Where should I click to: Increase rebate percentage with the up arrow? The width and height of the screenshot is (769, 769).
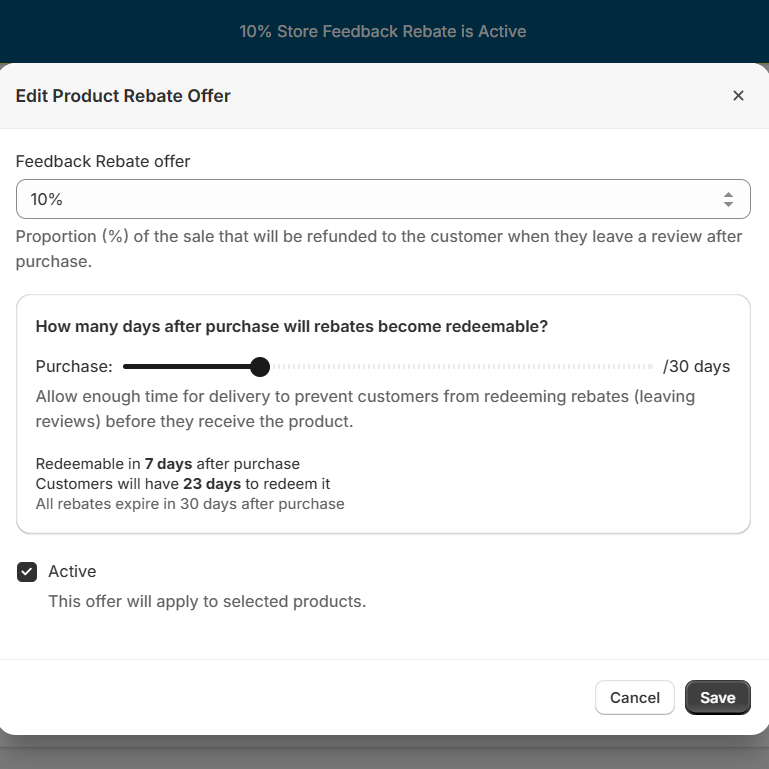[x=728, y=194]
